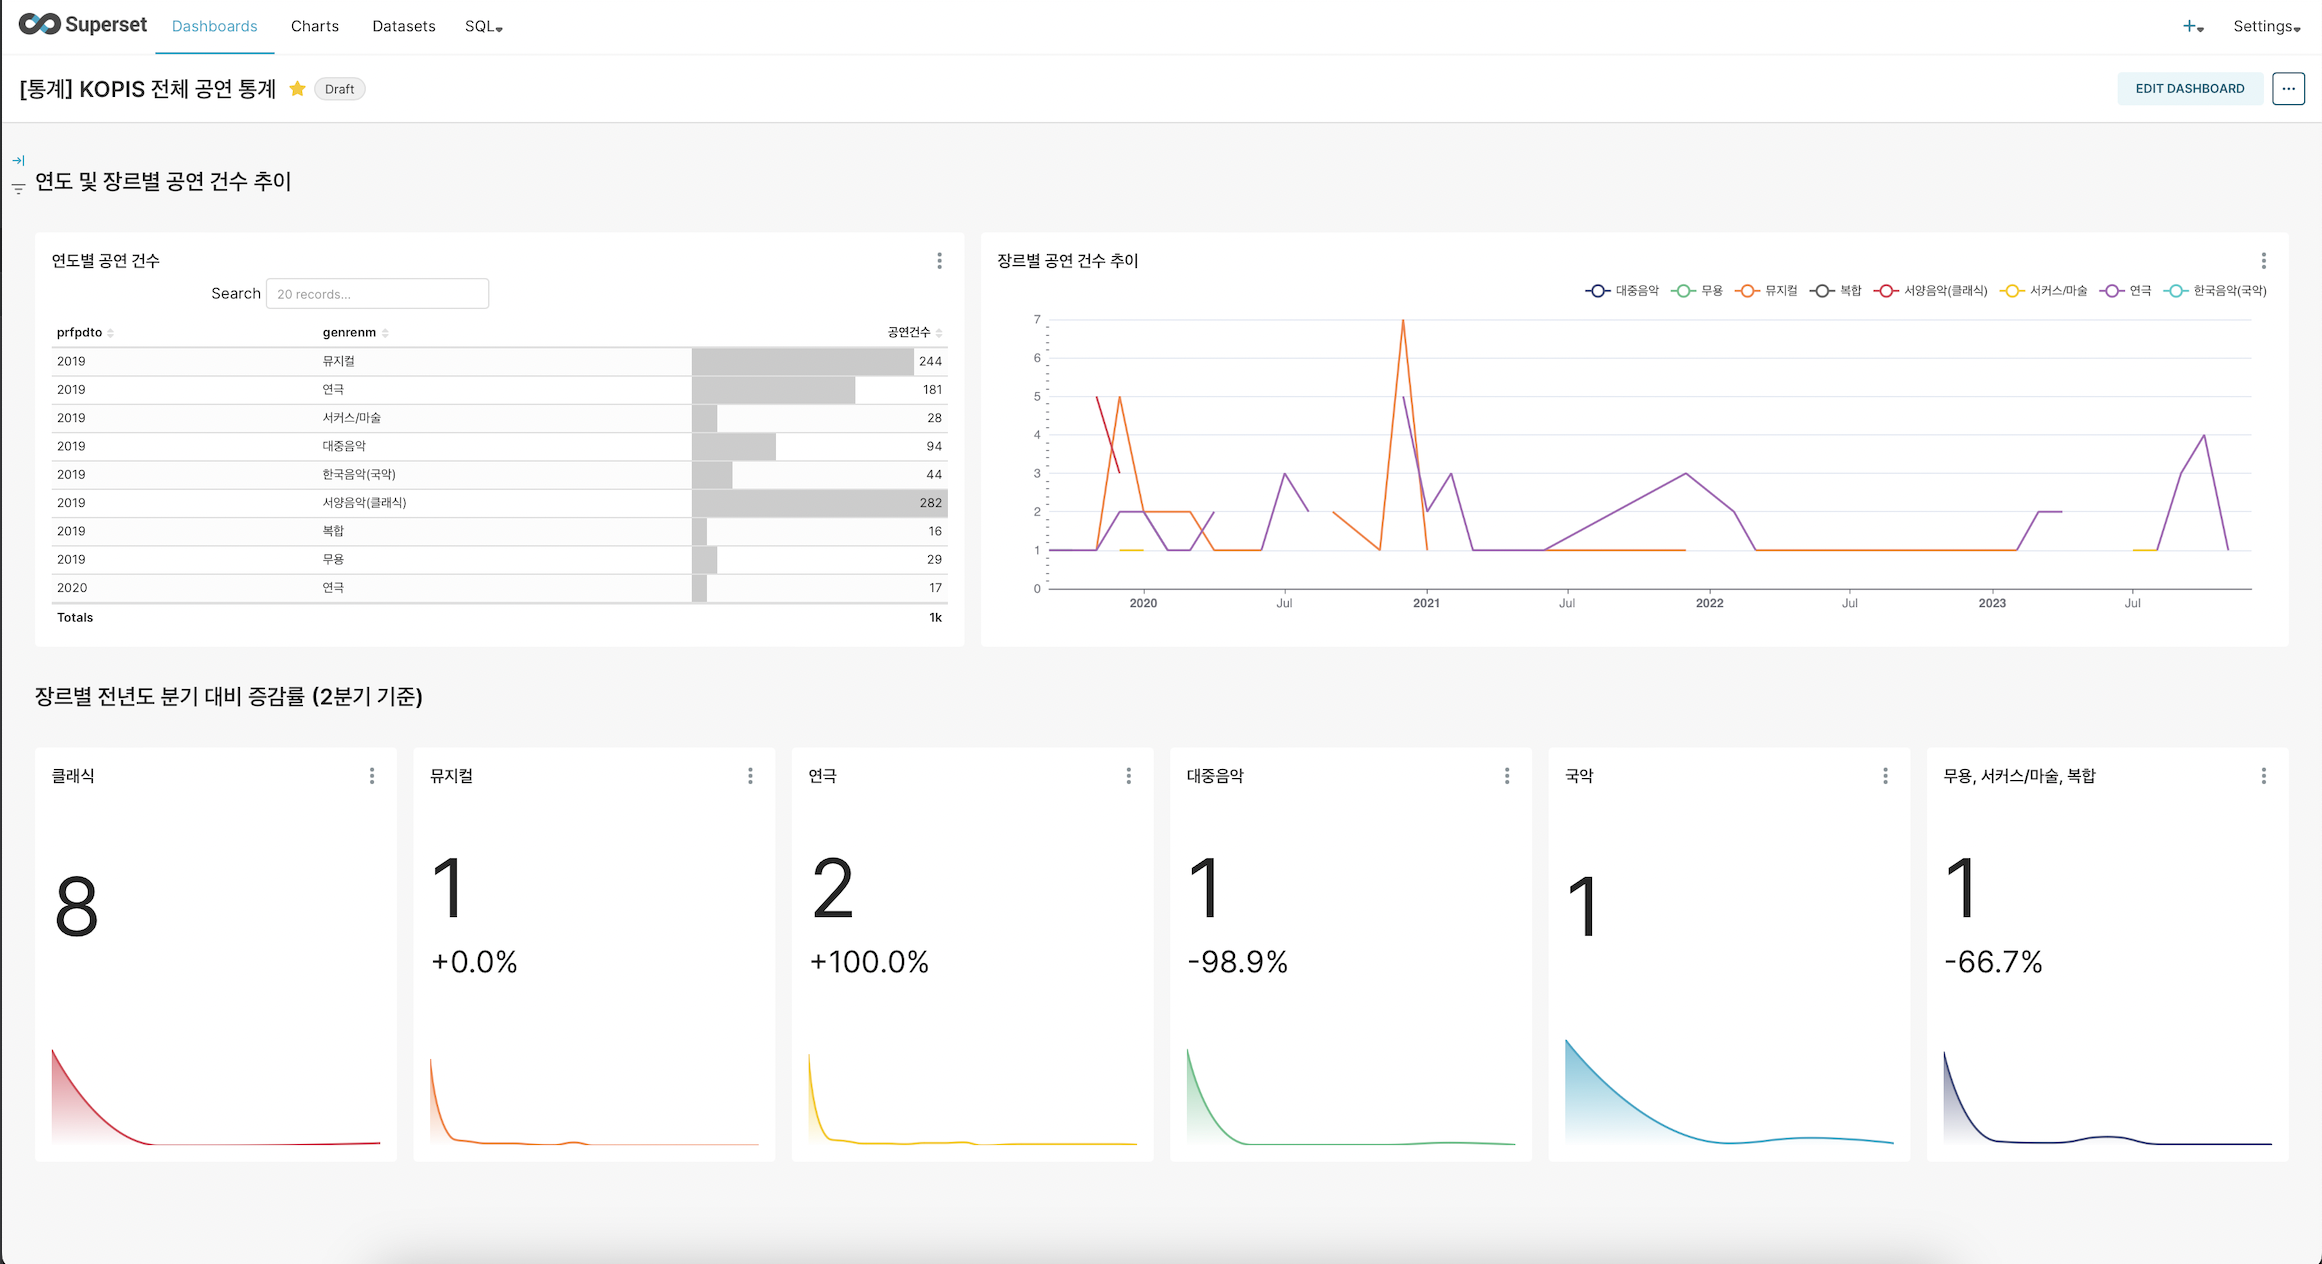Open the dashboard ellipsis actions menu
Screen dimensions: 2322x1264
pos(2288,89)
